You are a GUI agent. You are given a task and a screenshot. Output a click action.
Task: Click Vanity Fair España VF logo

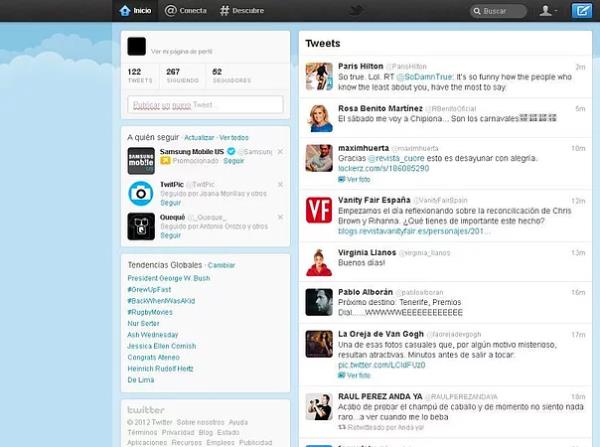click(319, 210)
